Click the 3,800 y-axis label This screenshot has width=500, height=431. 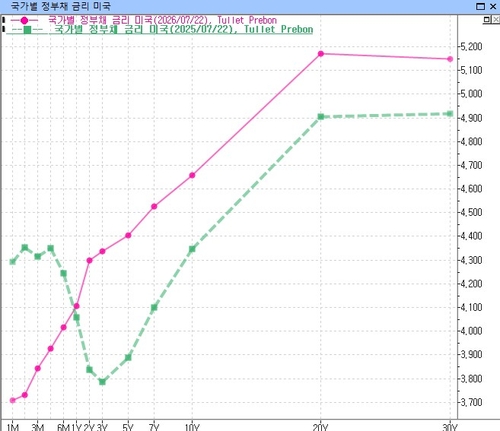point(471,378)
